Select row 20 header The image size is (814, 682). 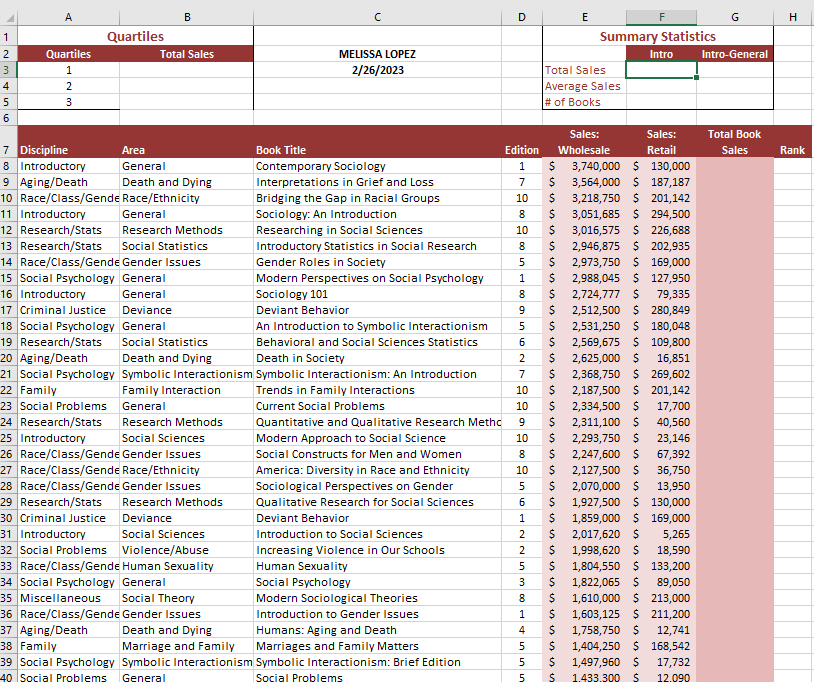8,358
